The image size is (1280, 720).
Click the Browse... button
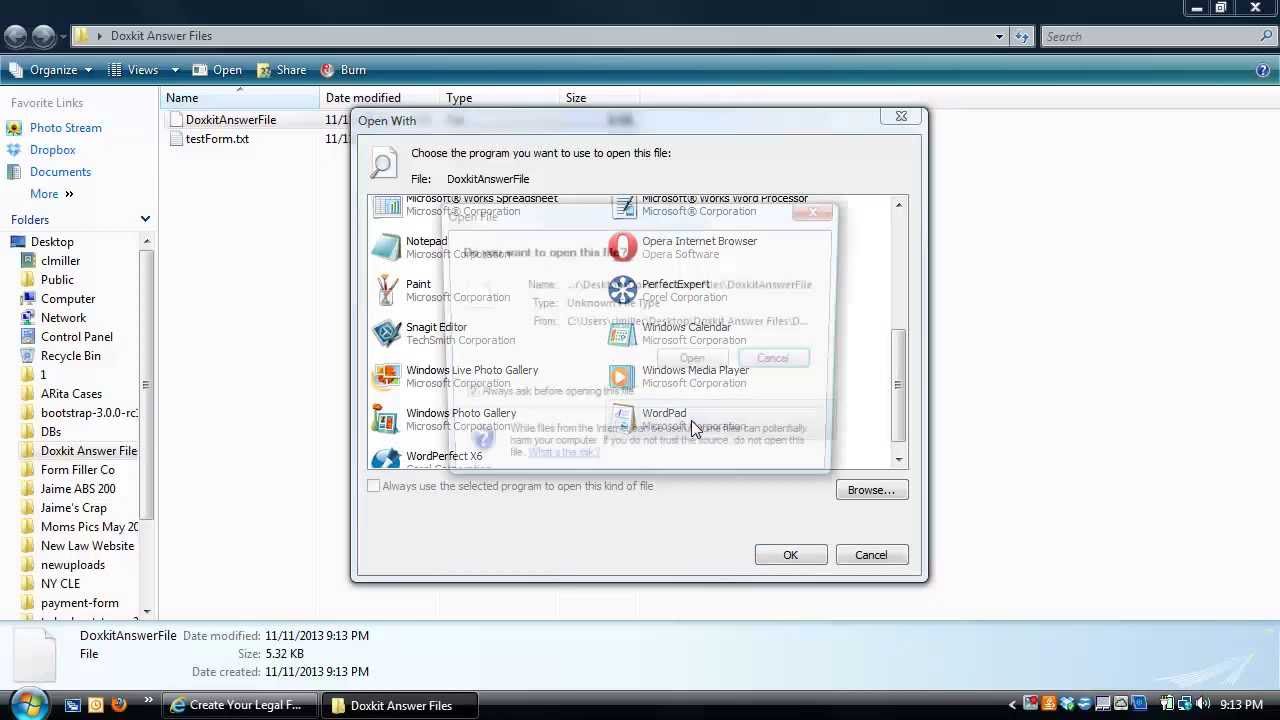(872, 490)
